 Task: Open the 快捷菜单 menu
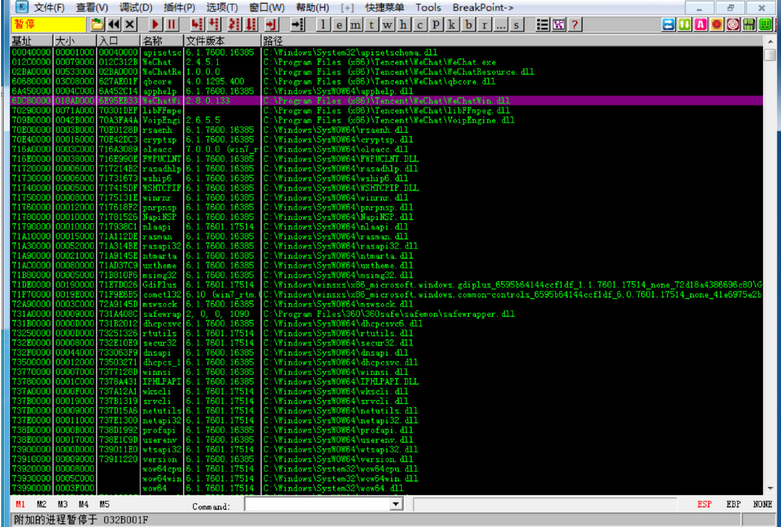click(x=385, y=7)
